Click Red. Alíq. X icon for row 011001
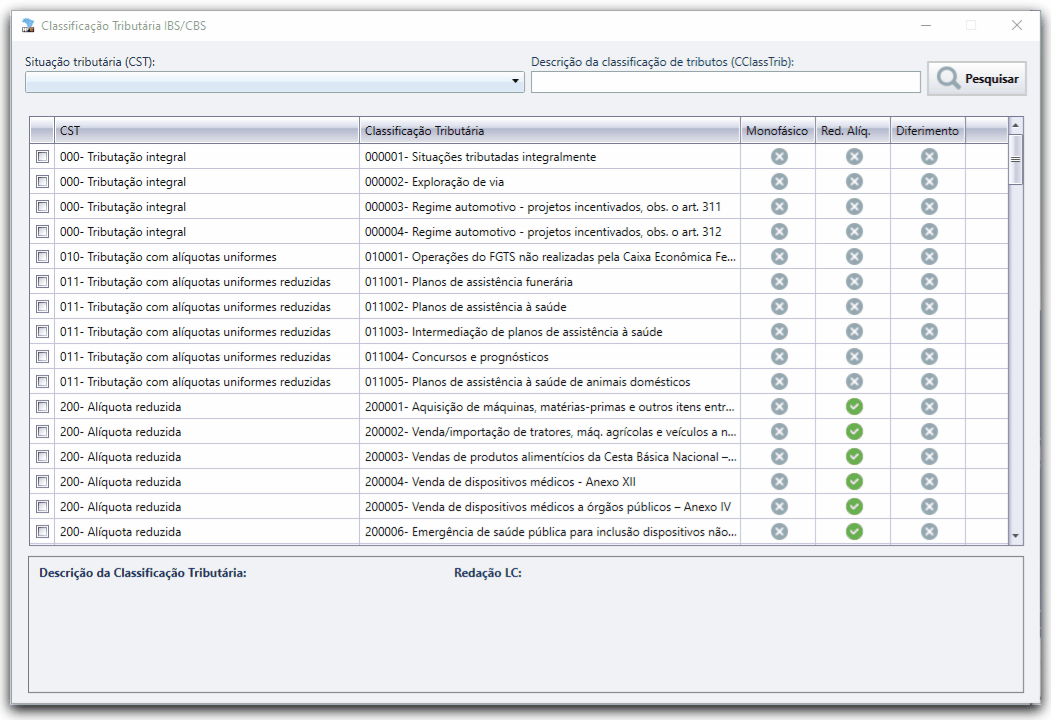This screenshot has height=720, width=1051. point(854,281)
